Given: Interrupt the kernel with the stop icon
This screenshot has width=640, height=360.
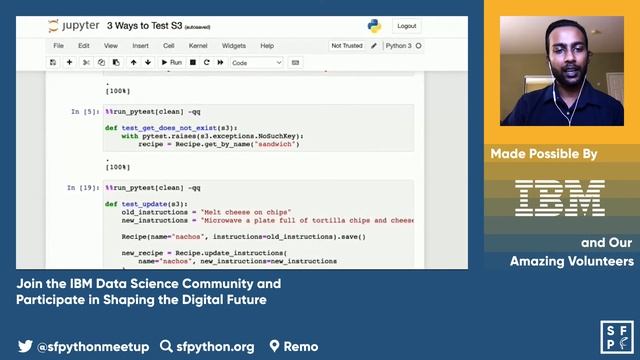Looking at the screenshot, I should pos(193,62).
